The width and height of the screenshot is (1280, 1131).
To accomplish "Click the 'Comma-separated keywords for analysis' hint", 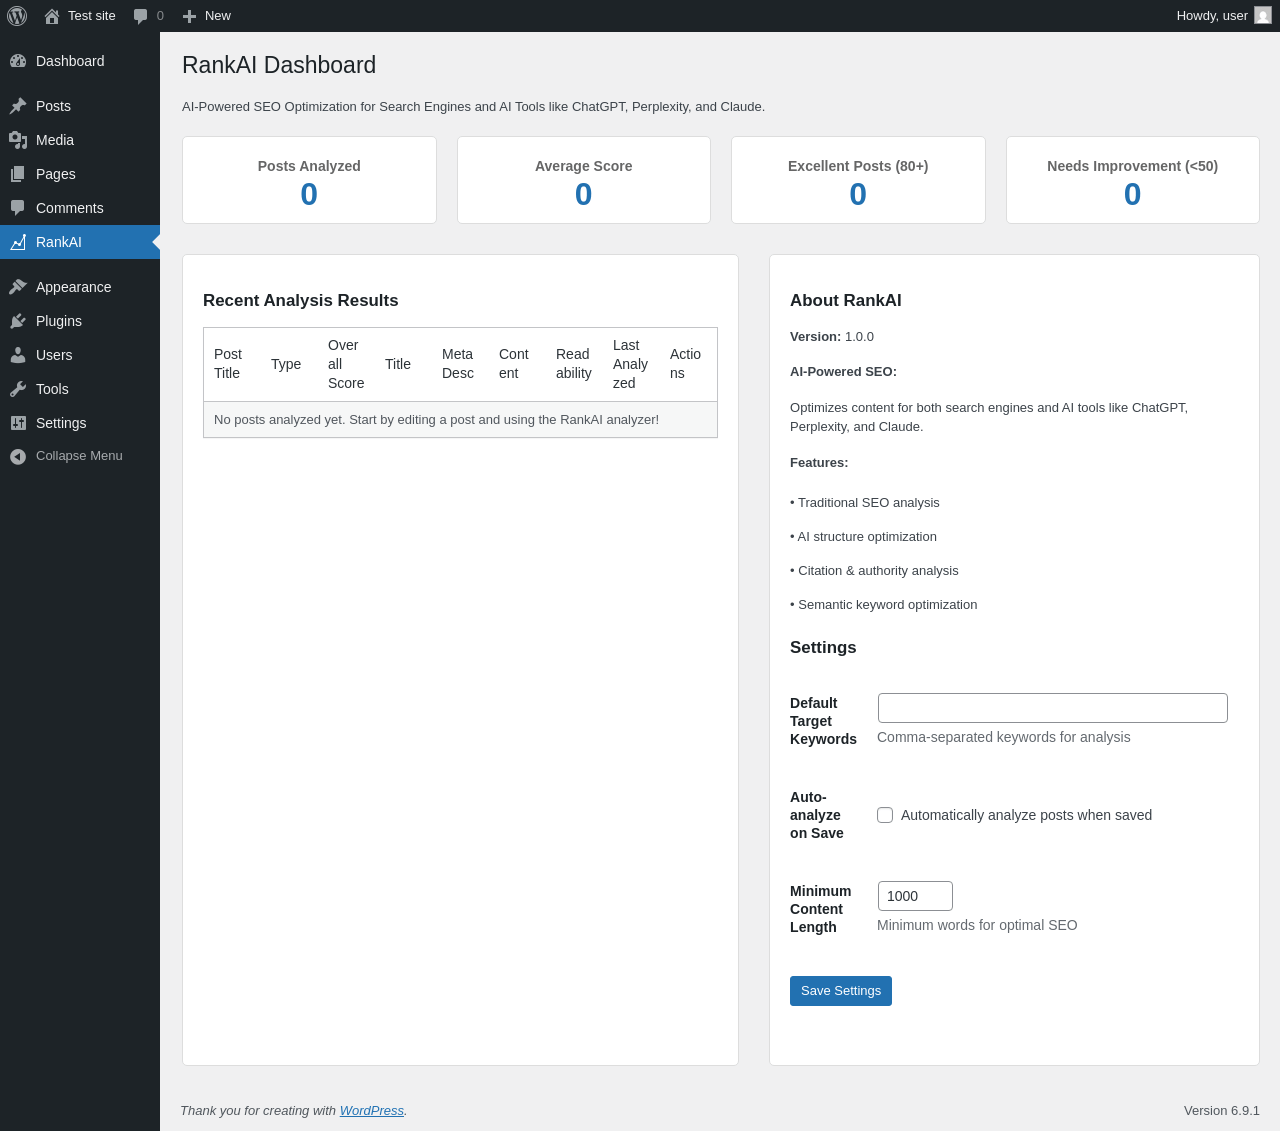I will [1004, 737].
